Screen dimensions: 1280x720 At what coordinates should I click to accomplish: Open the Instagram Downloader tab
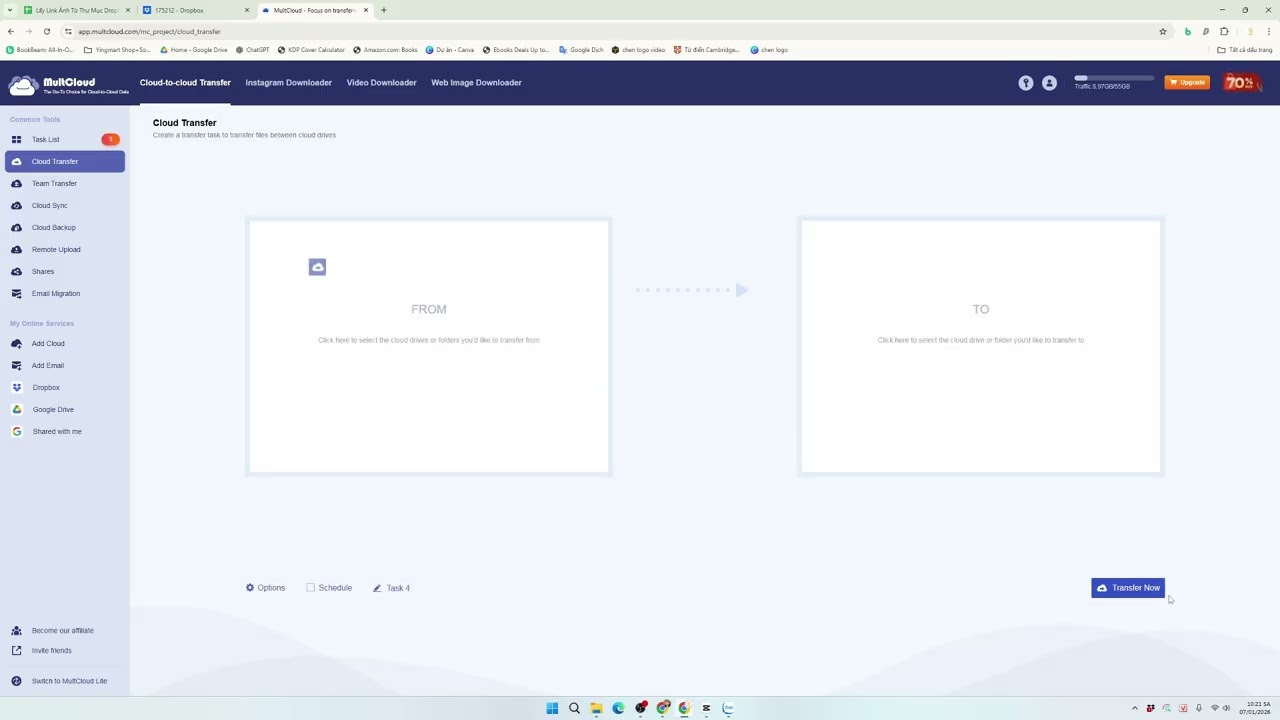pos(288,82)
